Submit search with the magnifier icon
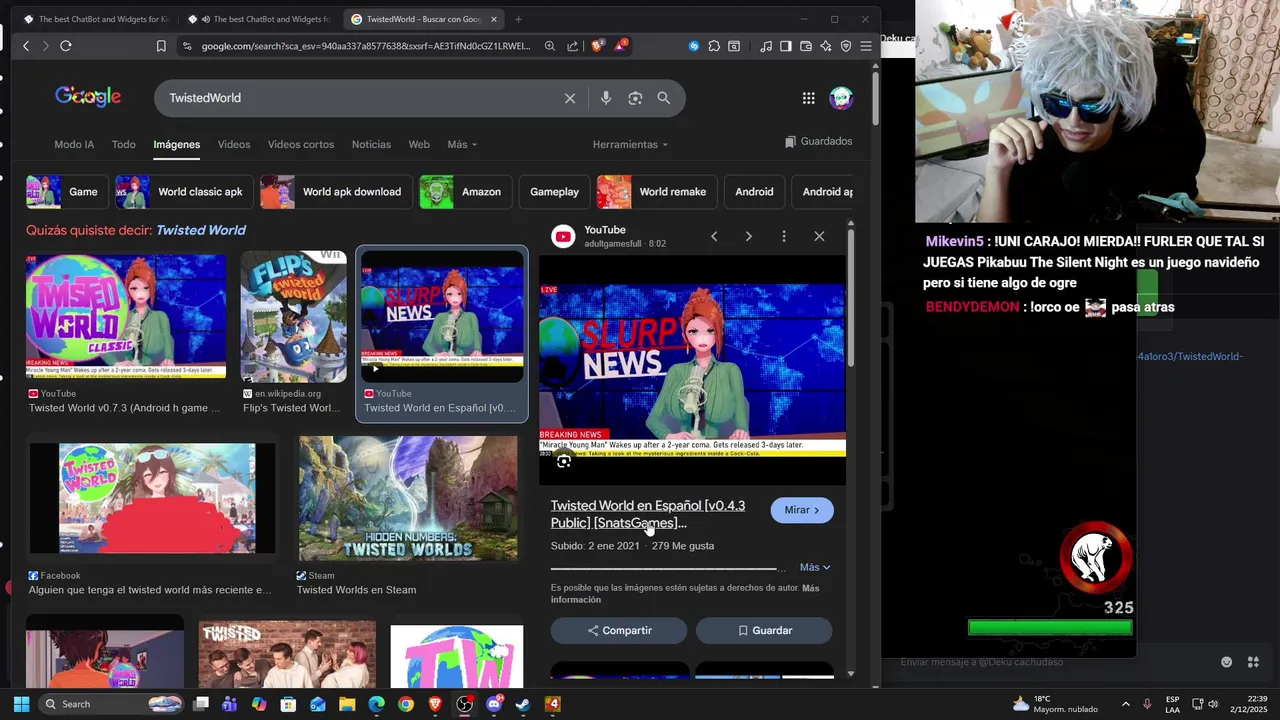 [664, 98]
